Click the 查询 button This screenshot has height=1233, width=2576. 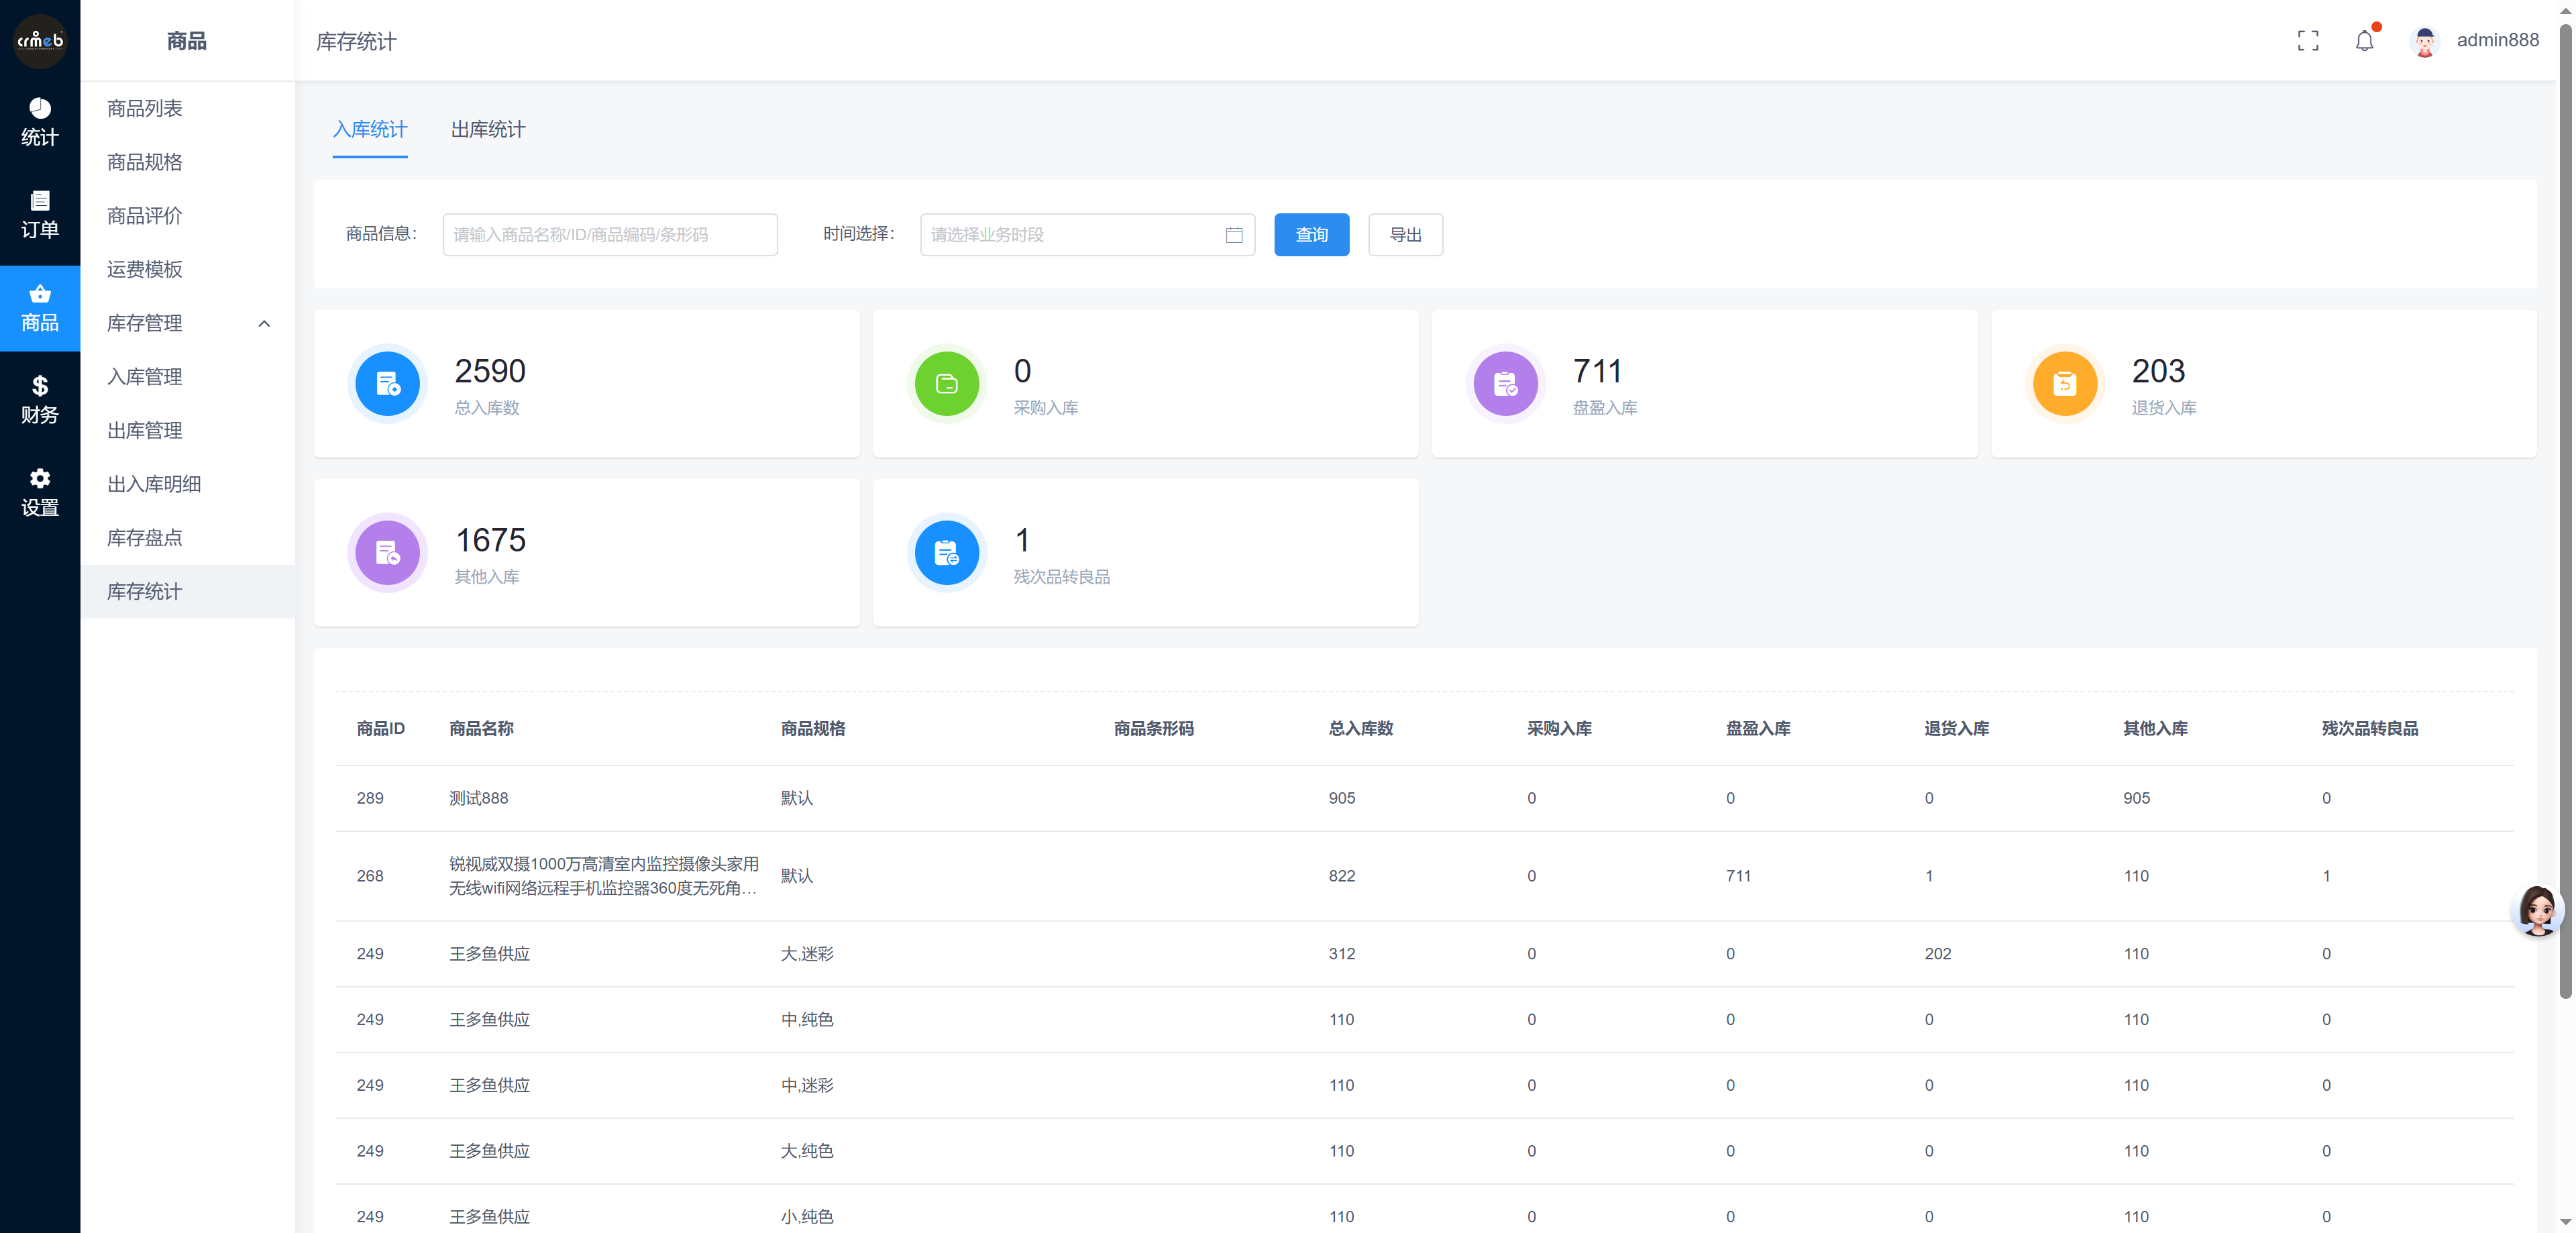[x=1311, y=235]
